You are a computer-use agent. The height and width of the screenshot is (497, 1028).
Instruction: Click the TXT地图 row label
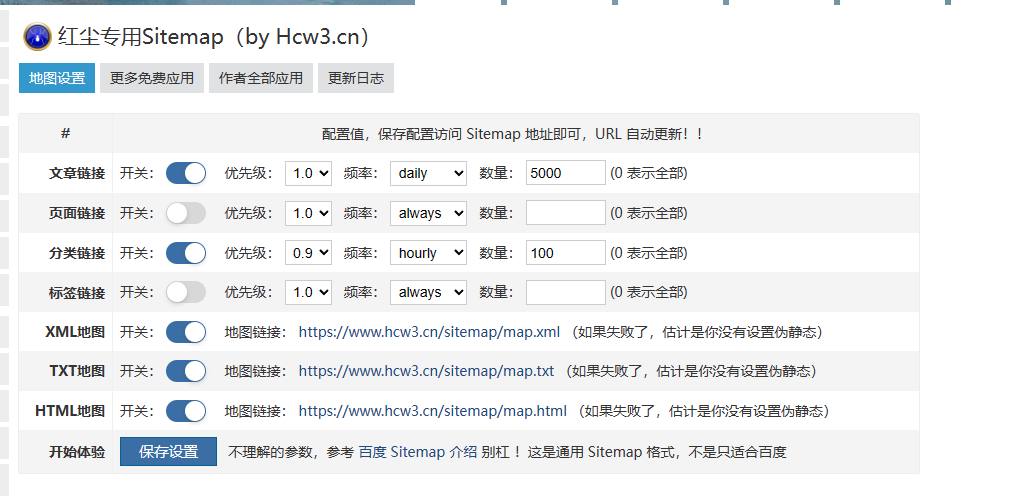click(77, 371)
